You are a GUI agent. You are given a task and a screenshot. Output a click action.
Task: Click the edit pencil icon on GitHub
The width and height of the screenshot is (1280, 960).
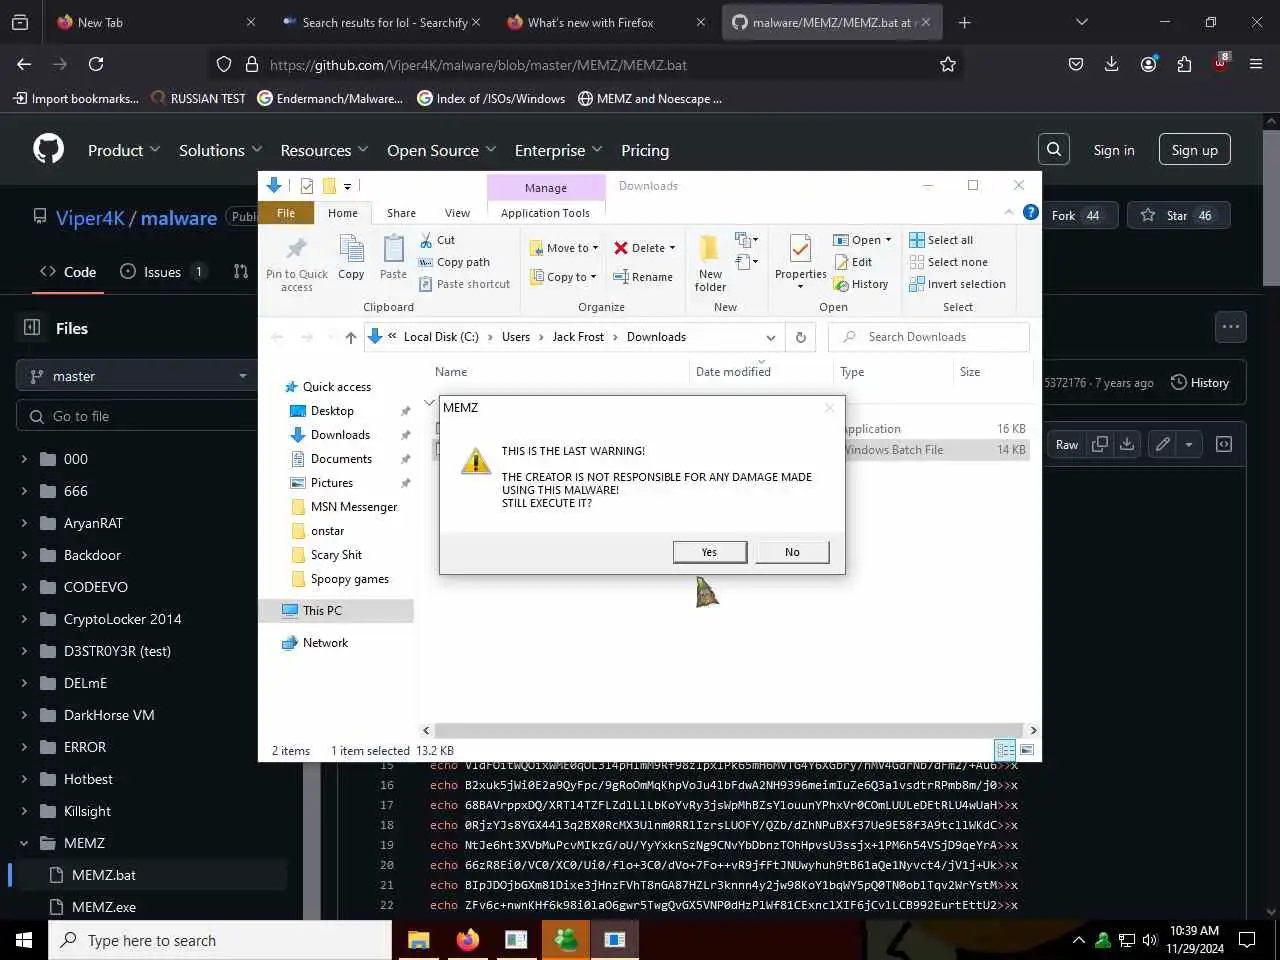tap(1162, 445)
